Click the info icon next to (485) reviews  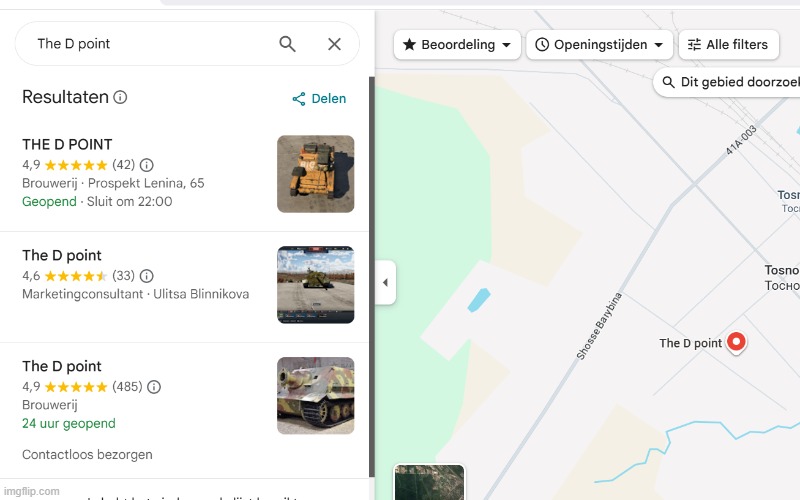pyautogui.click(x=154, y=387)
